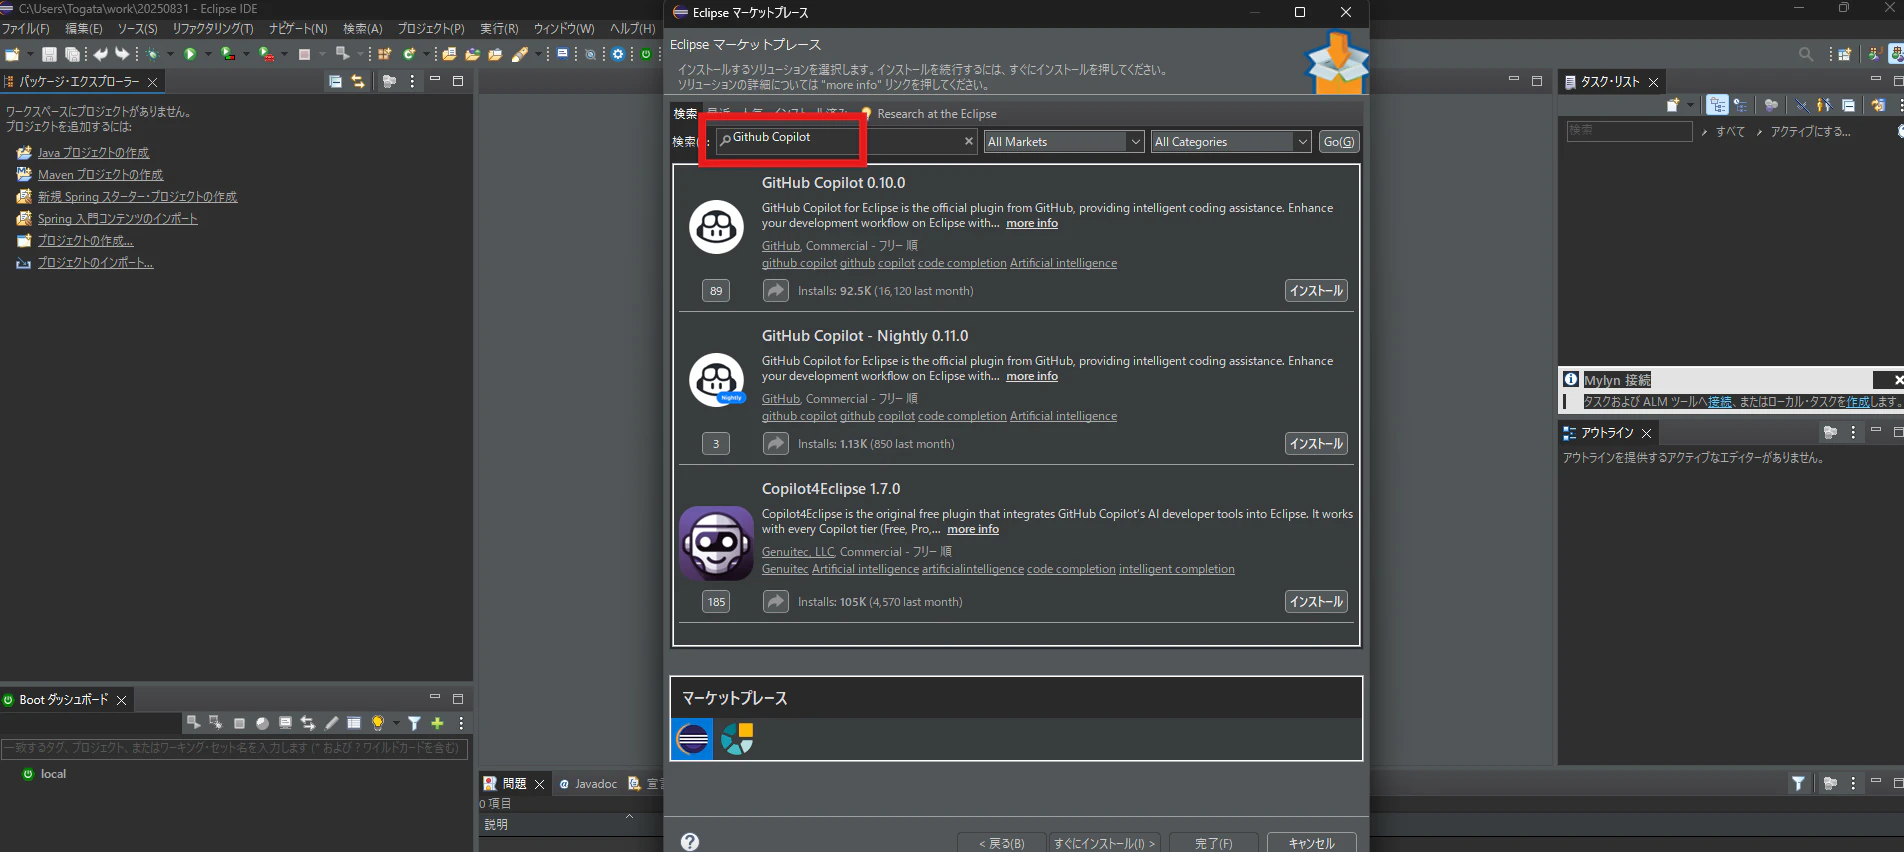Click the share icon for GitHub Copilot 0.10.0
The image size is (1904, 852).
pyautogui.click(x=776, y=290)
